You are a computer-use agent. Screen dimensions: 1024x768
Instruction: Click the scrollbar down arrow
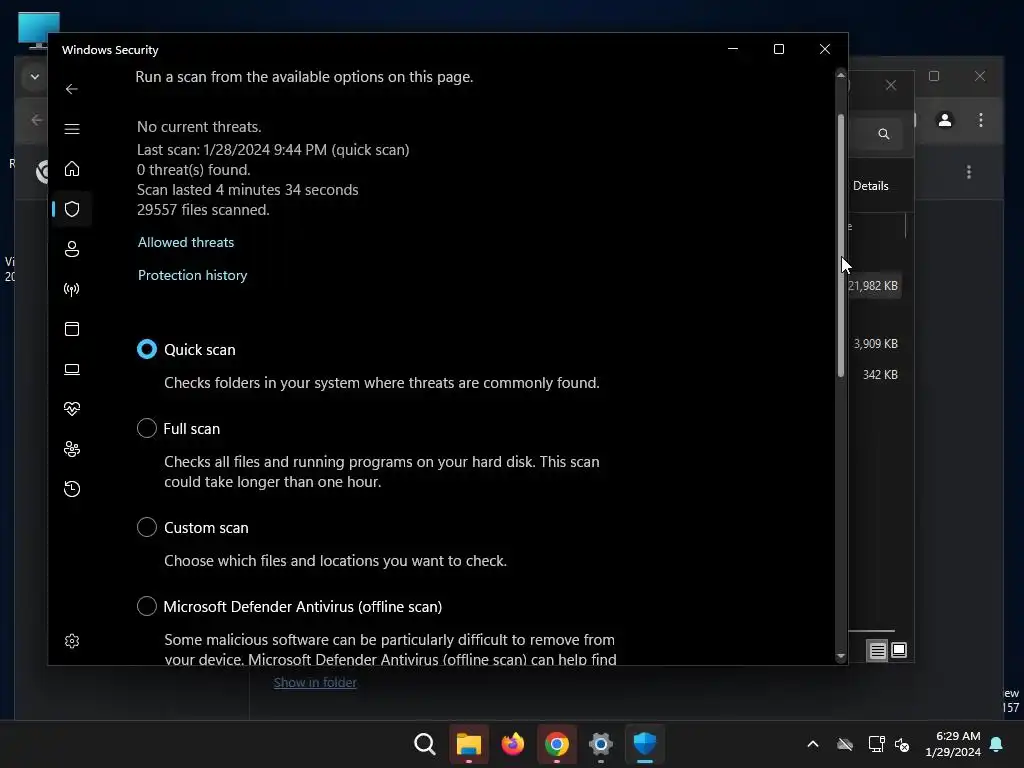(x=841, y=656)
